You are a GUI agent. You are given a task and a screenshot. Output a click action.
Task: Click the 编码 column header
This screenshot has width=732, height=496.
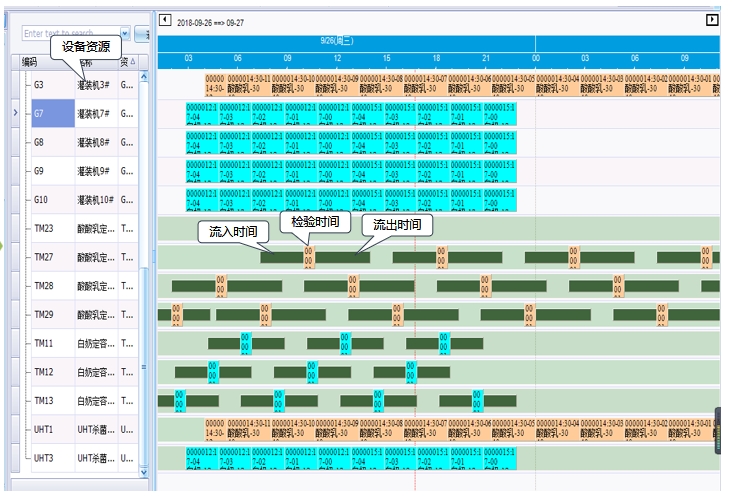tap(31, 62)
